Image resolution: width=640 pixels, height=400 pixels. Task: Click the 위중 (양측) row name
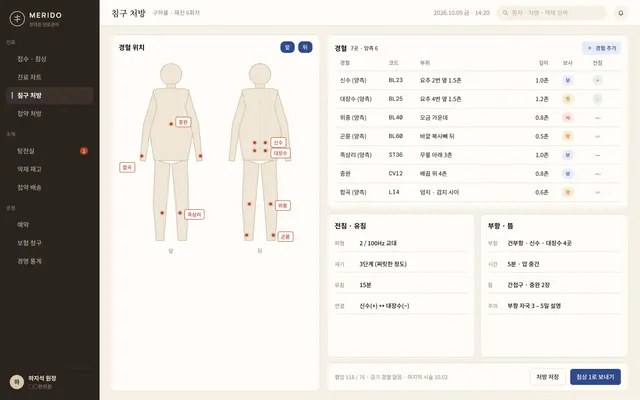coord(353,118)
